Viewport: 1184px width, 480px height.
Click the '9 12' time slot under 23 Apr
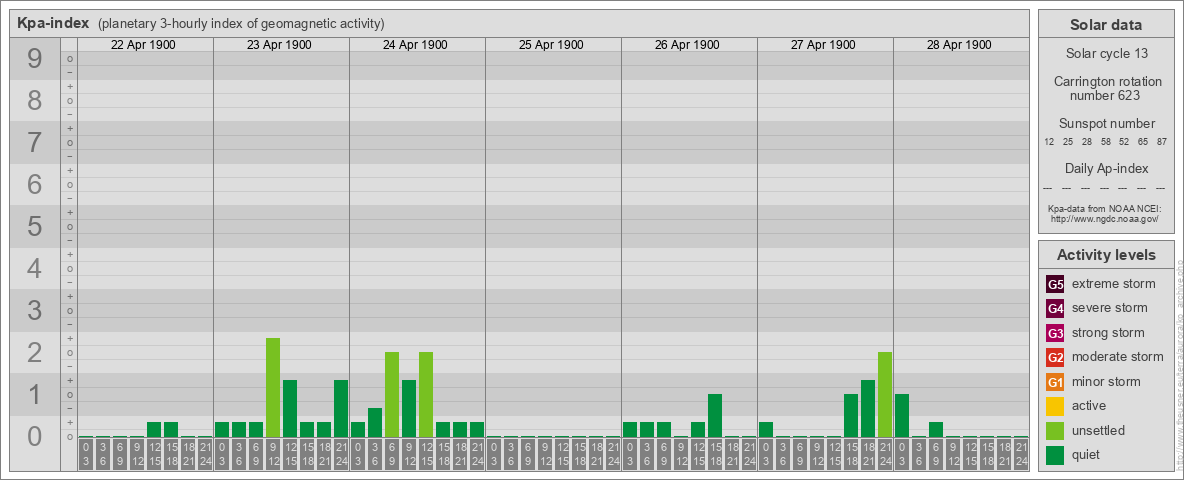click(273, 455)
